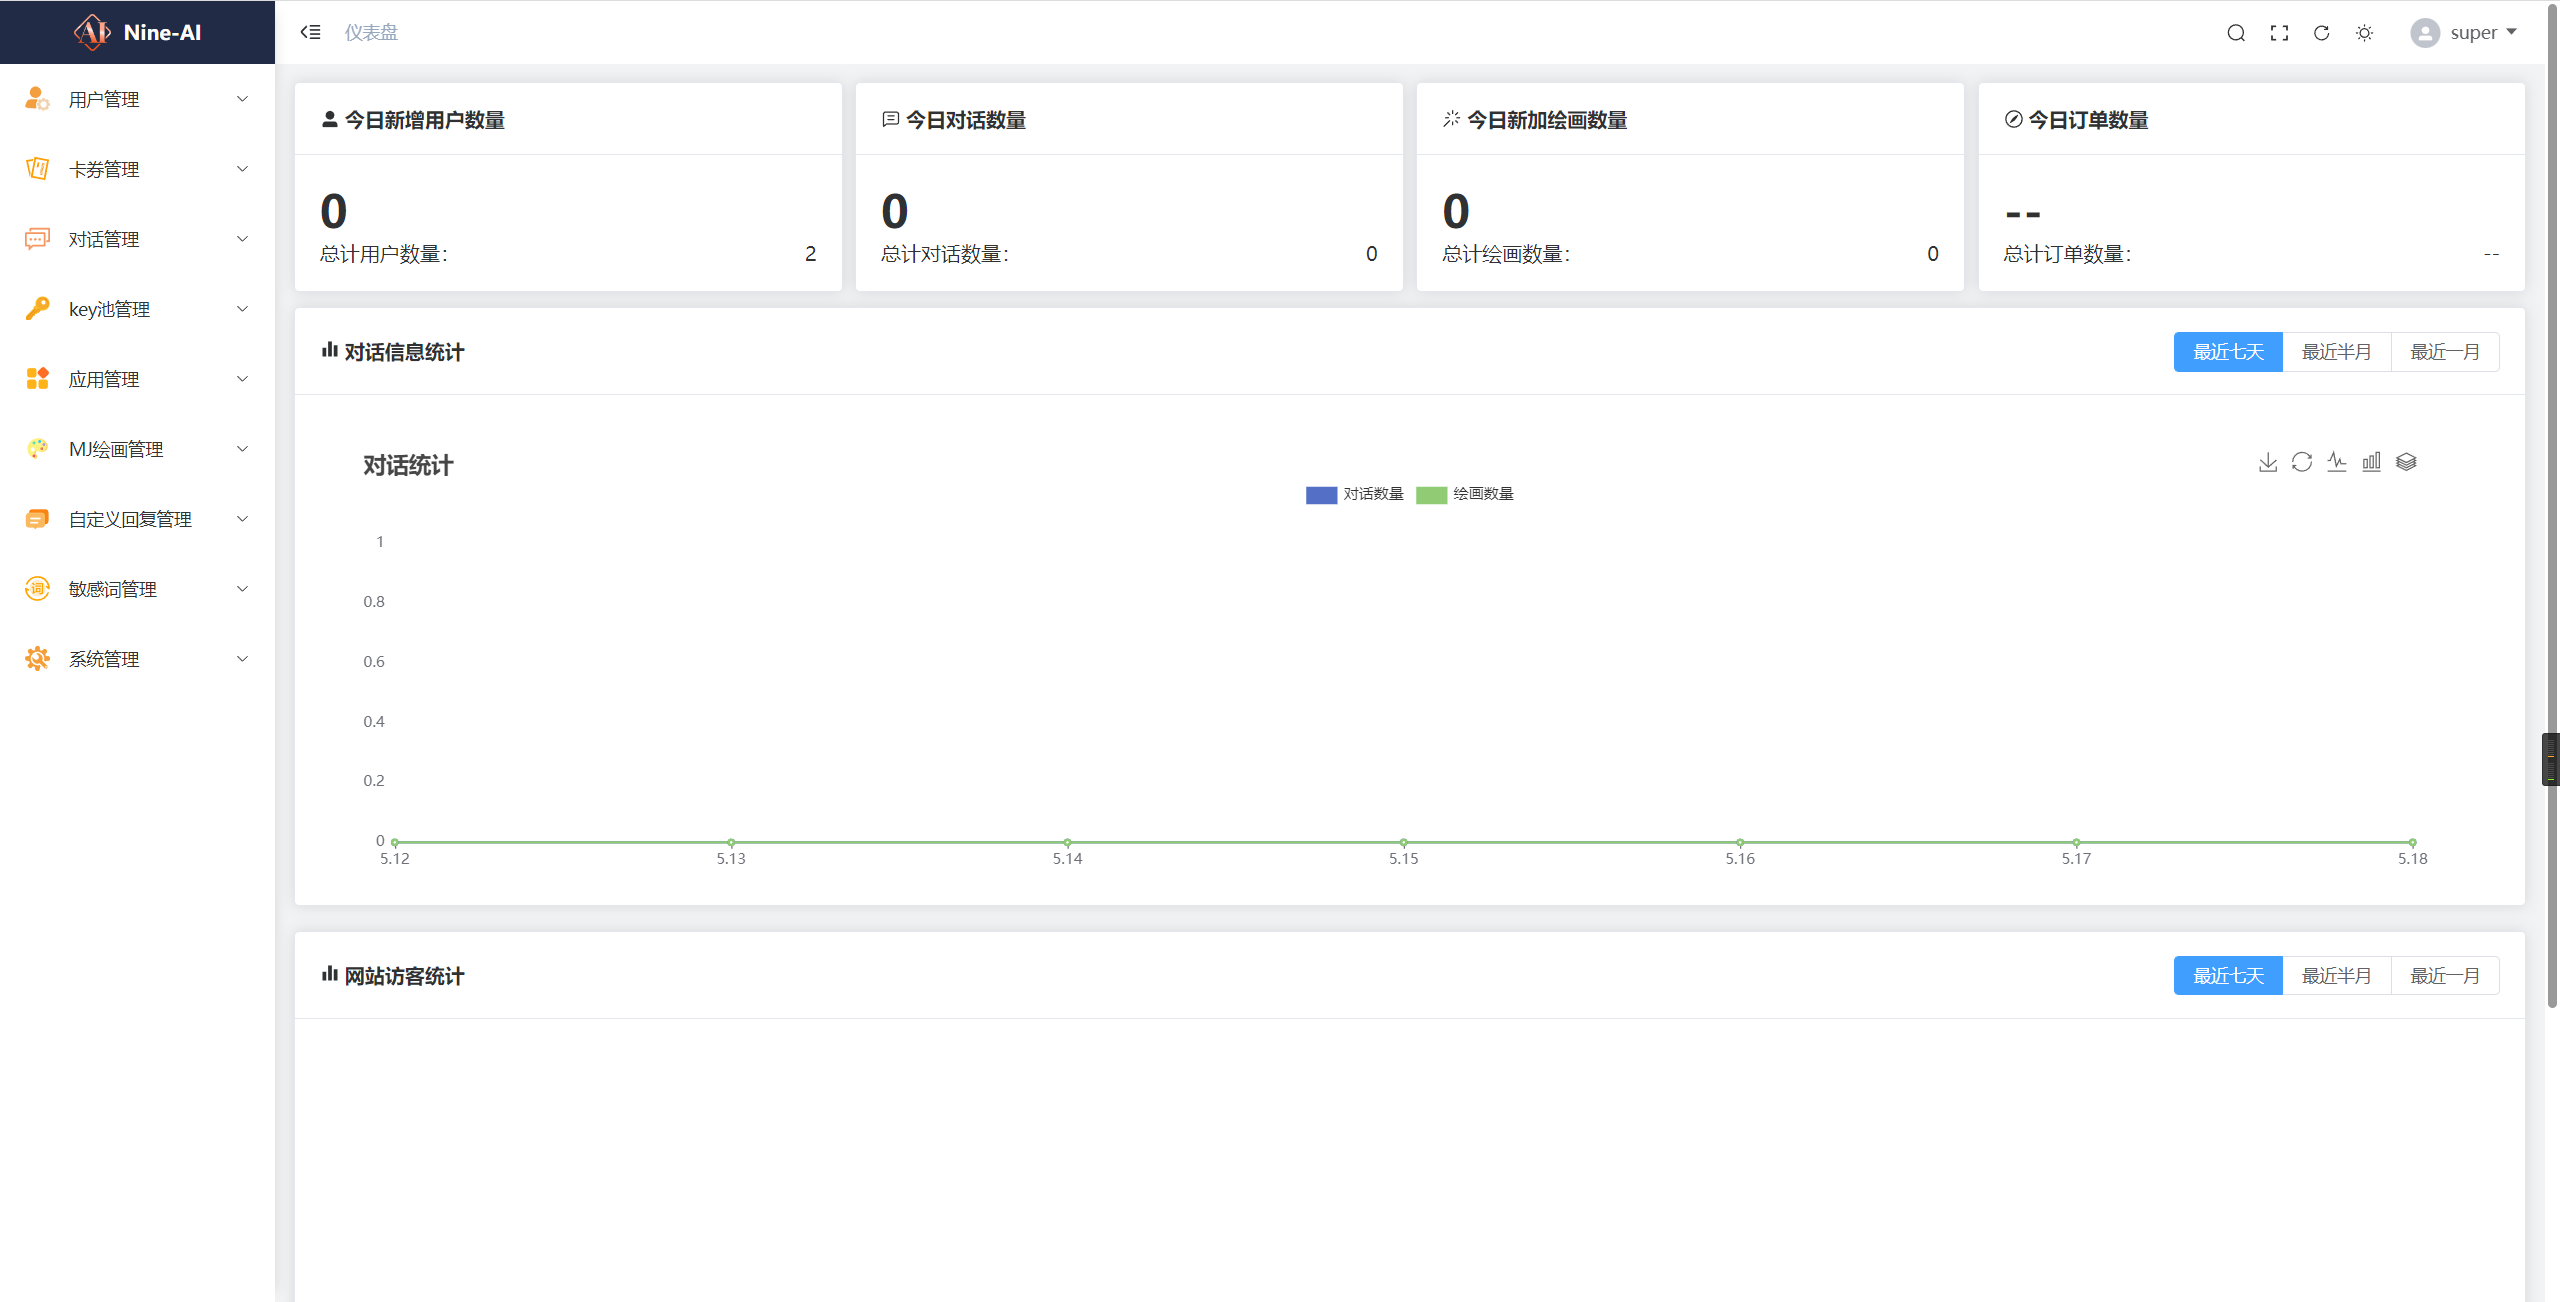Collapse the sidebar with the fold icon
2560x1302 pixels.
310,32
